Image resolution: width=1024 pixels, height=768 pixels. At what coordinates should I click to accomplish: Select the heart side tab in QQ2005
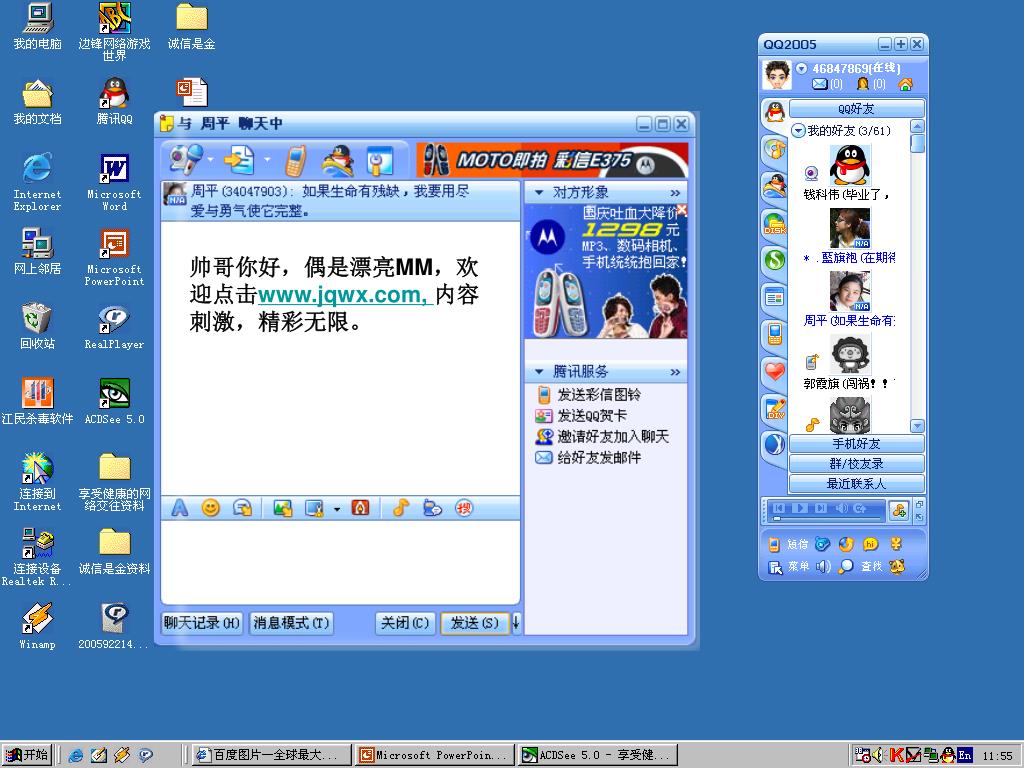[775, 372]
